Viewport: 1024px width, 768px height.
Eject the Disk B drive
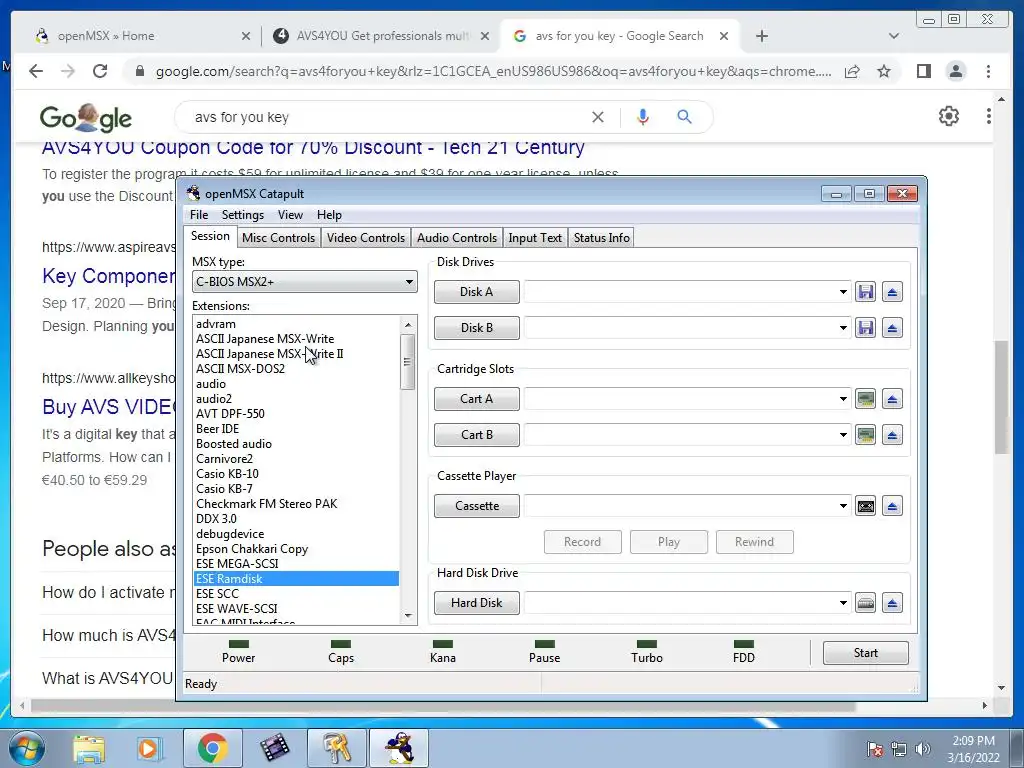(892, 328)
